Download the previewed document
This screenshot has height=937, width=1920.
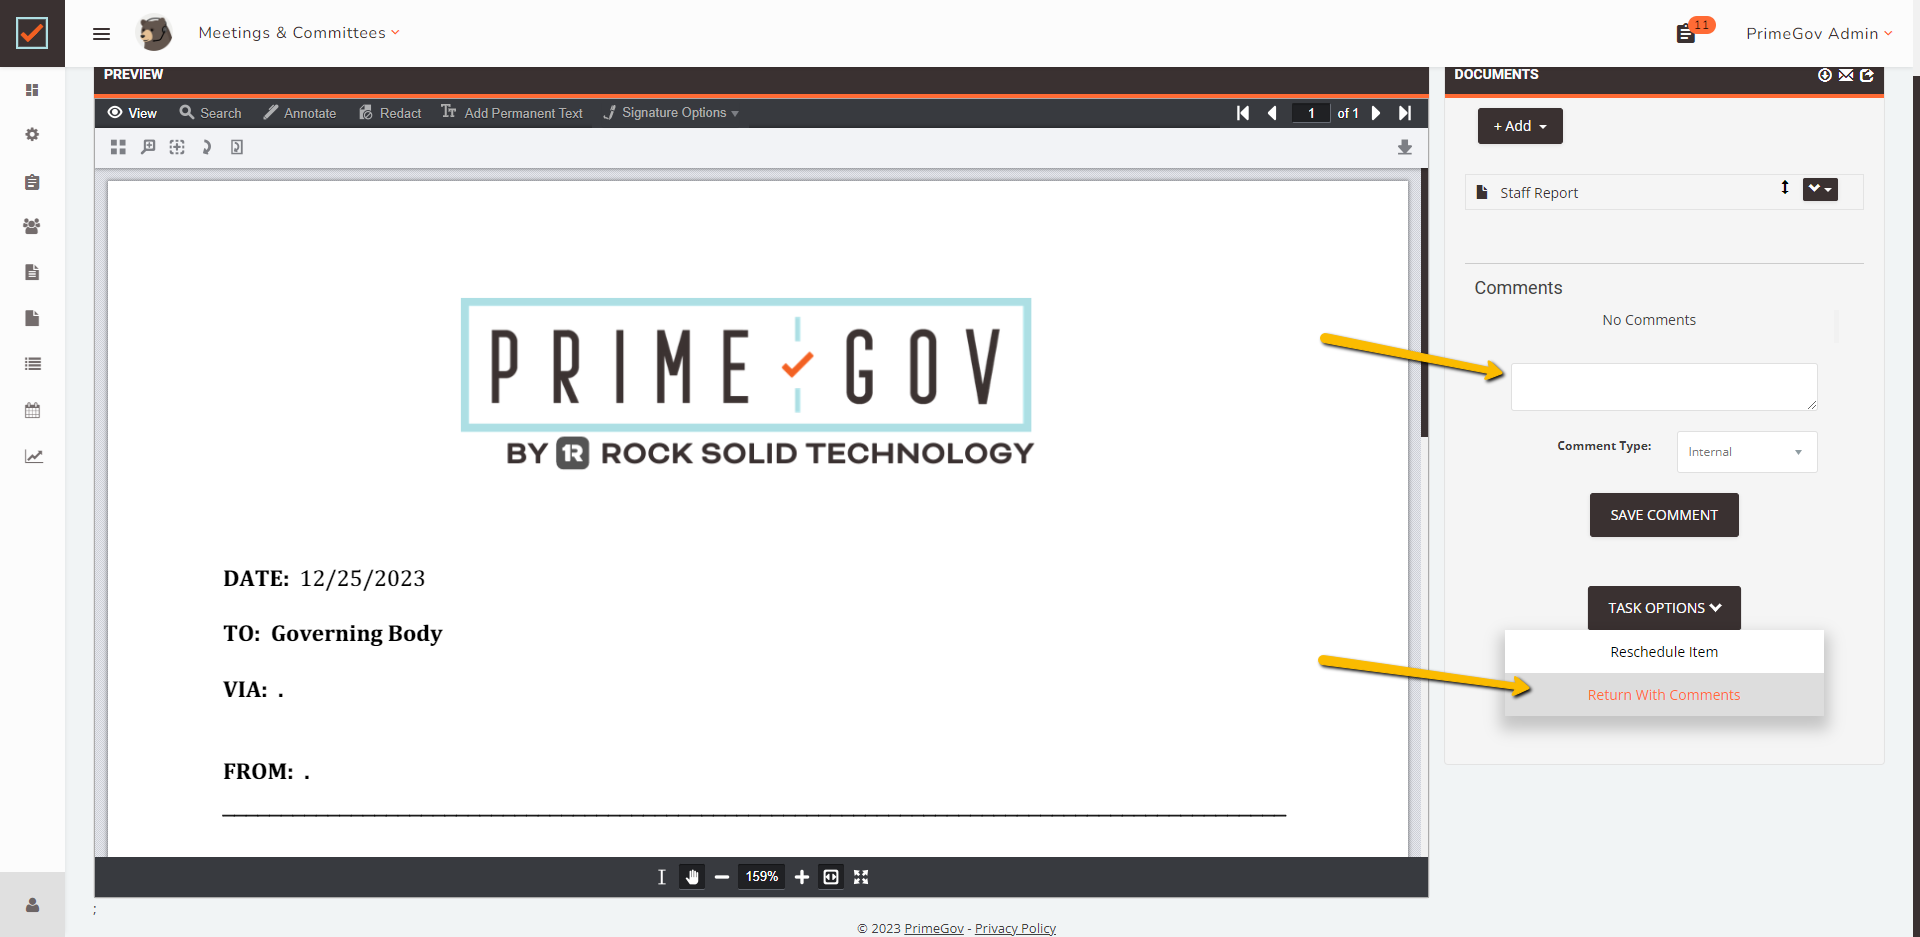coord(1404,147)
